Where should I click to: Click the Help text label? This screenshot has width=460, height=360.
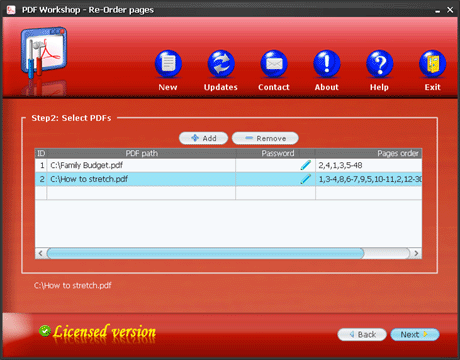tap(379, 87)
